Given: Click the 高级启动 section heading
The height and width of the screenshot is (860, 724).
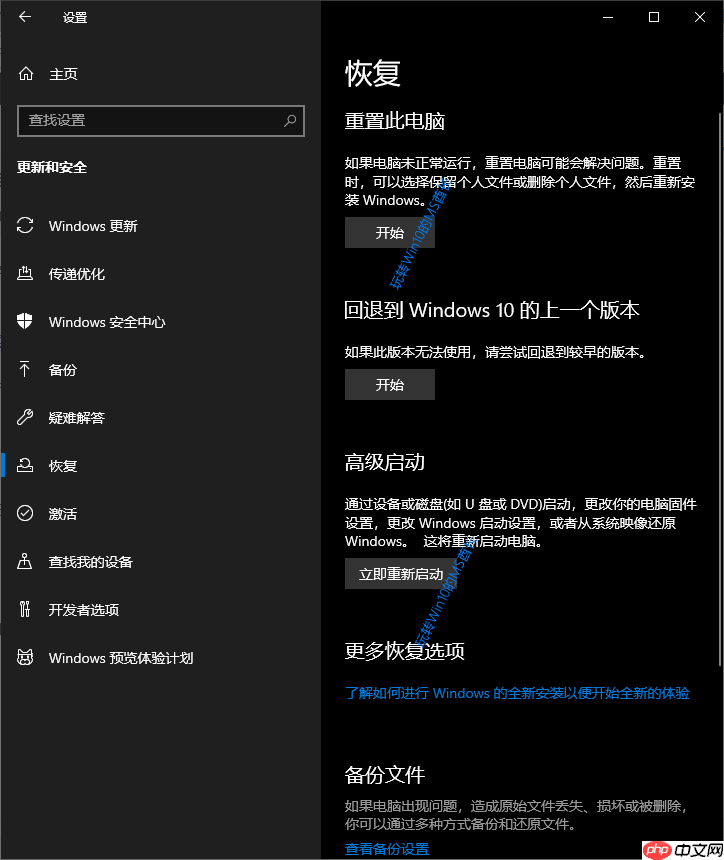Looking at the screenshot, I should 384,462.
